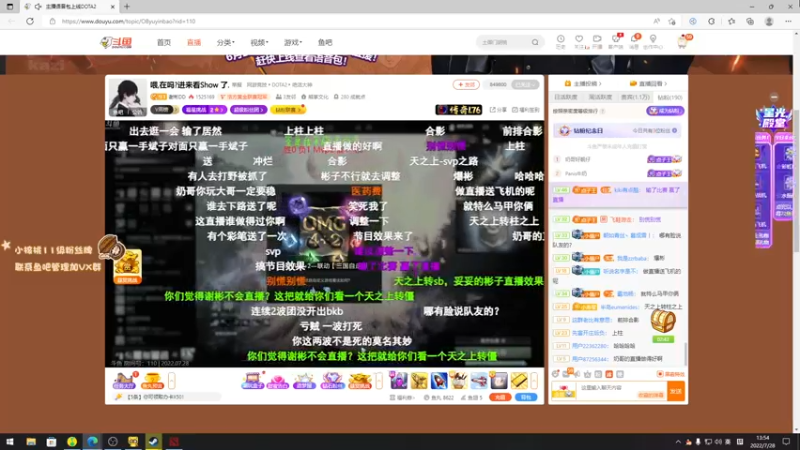The image size is (800, 450).
Task: Select the cake dessert gift icon
Action: click(x=459, y=381)
